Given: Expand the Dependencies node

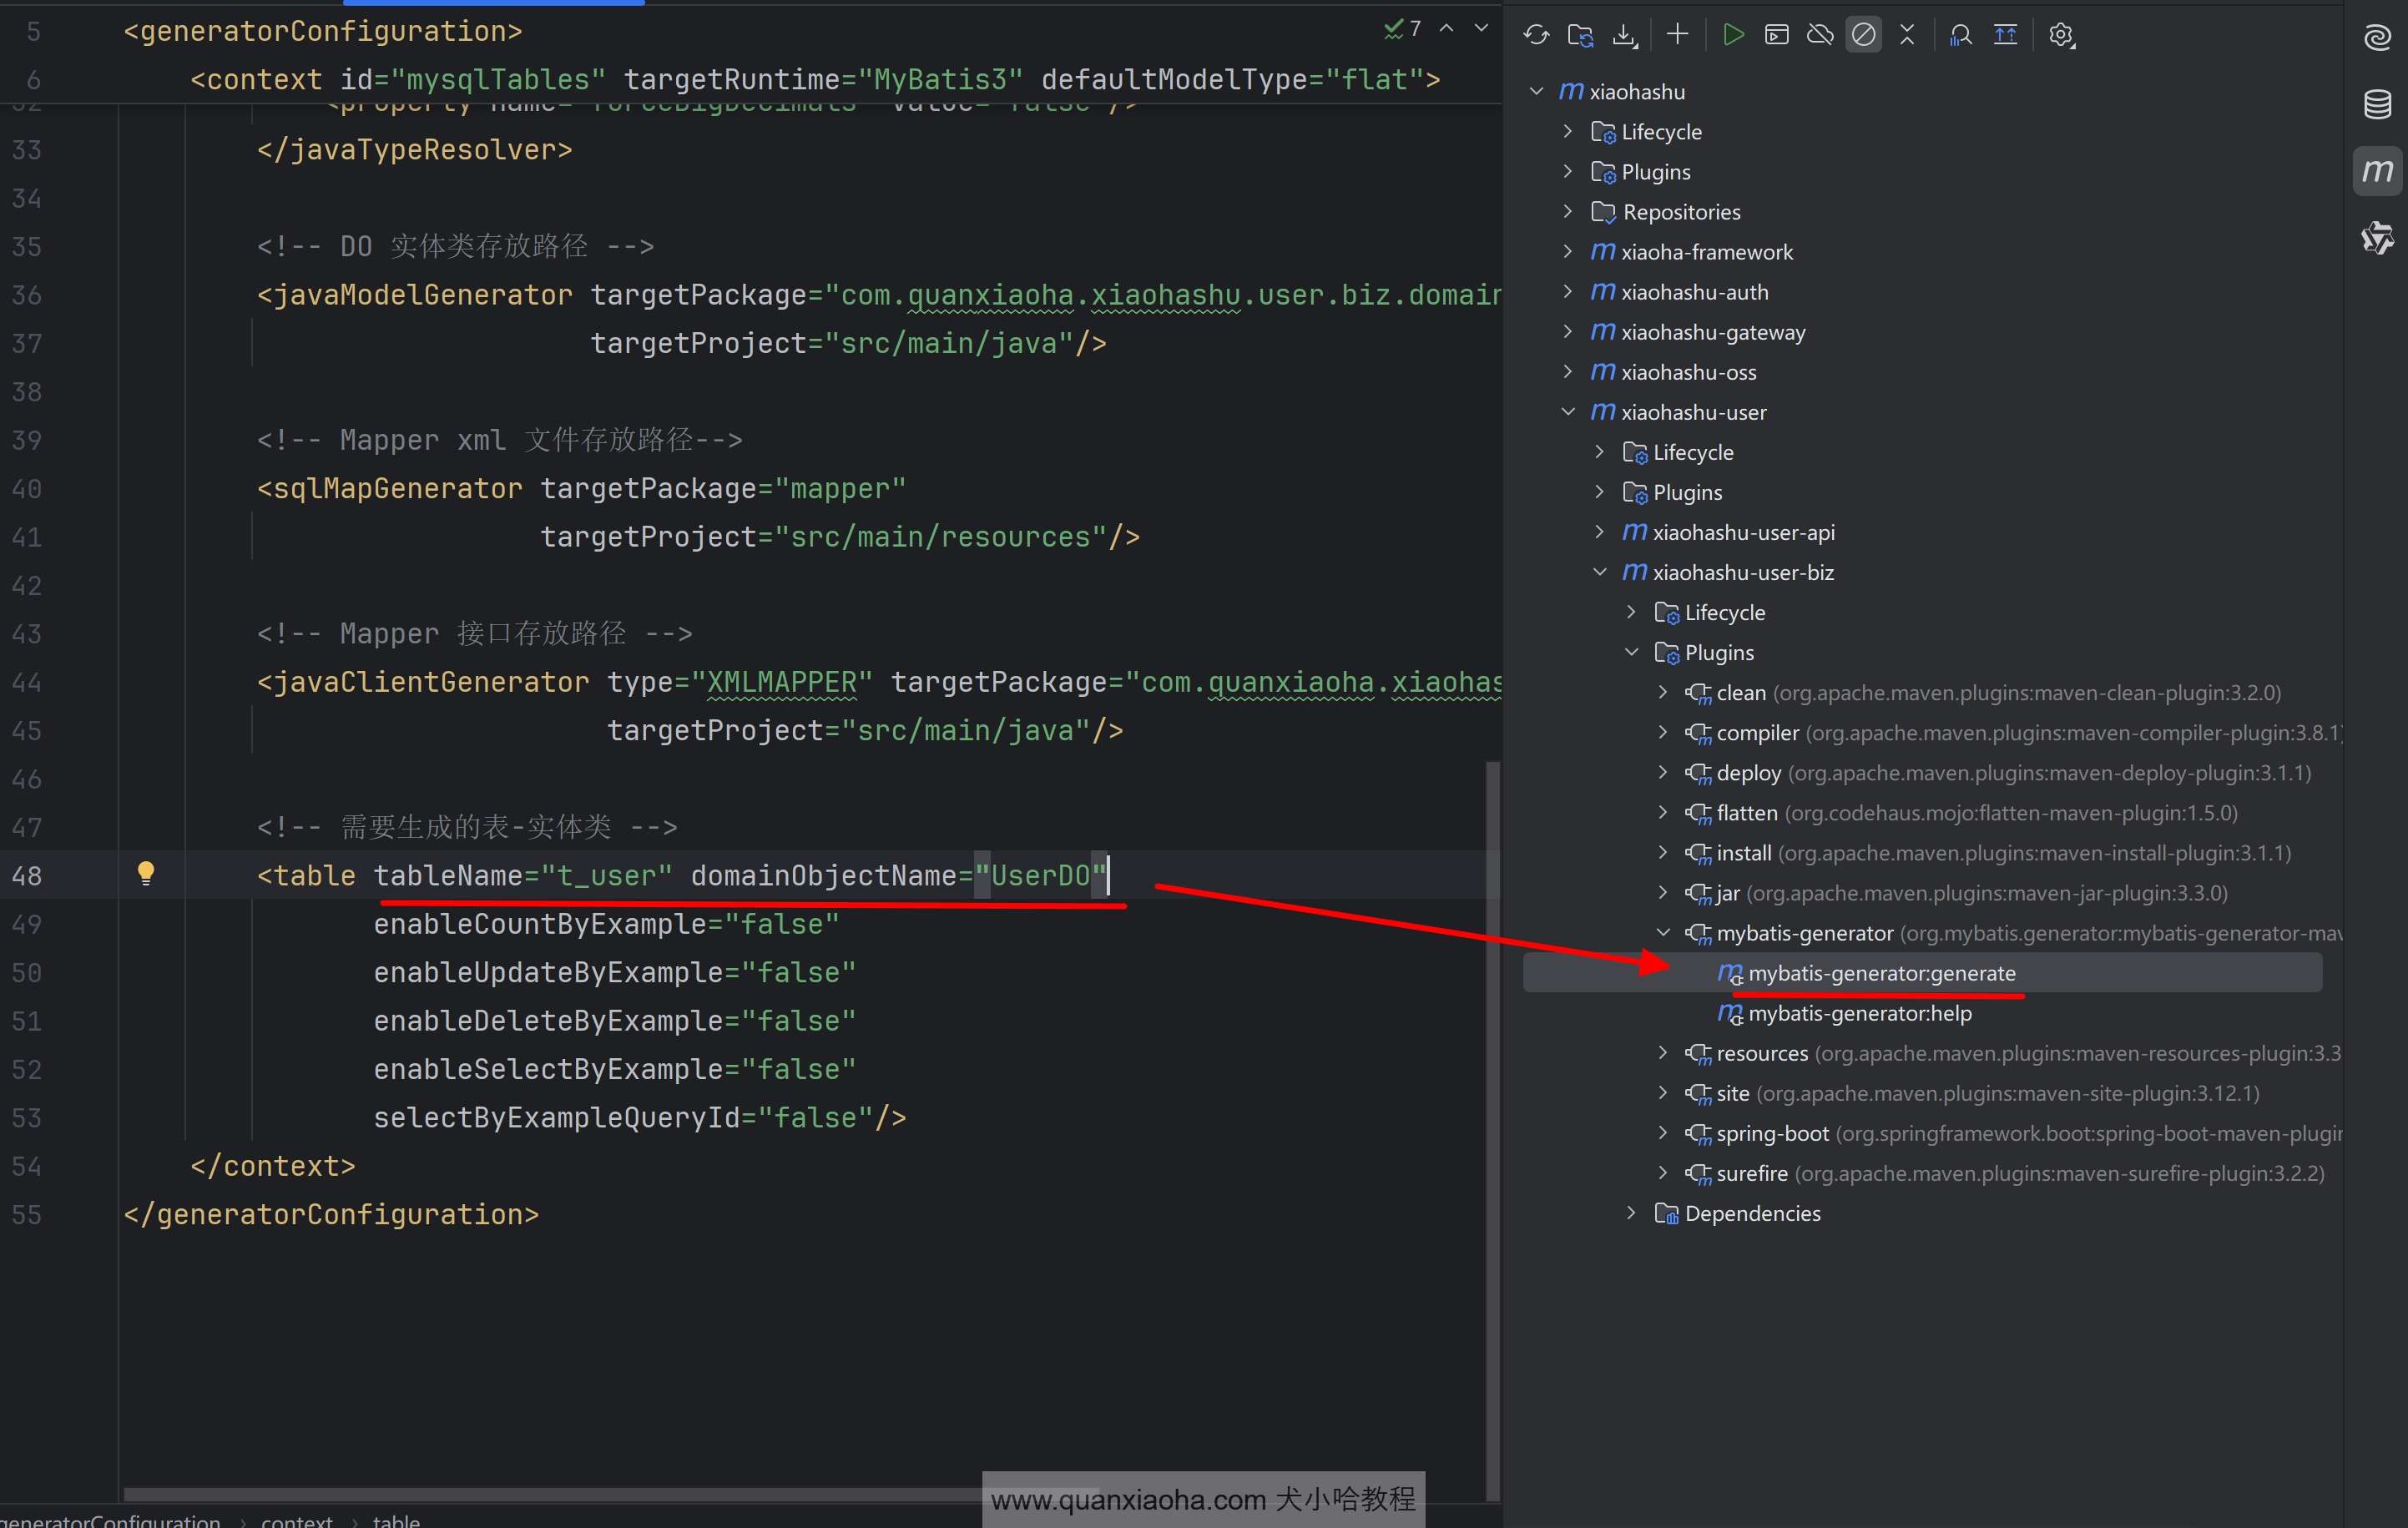Looking at the screenshot, I should tap(1631, 1212).
